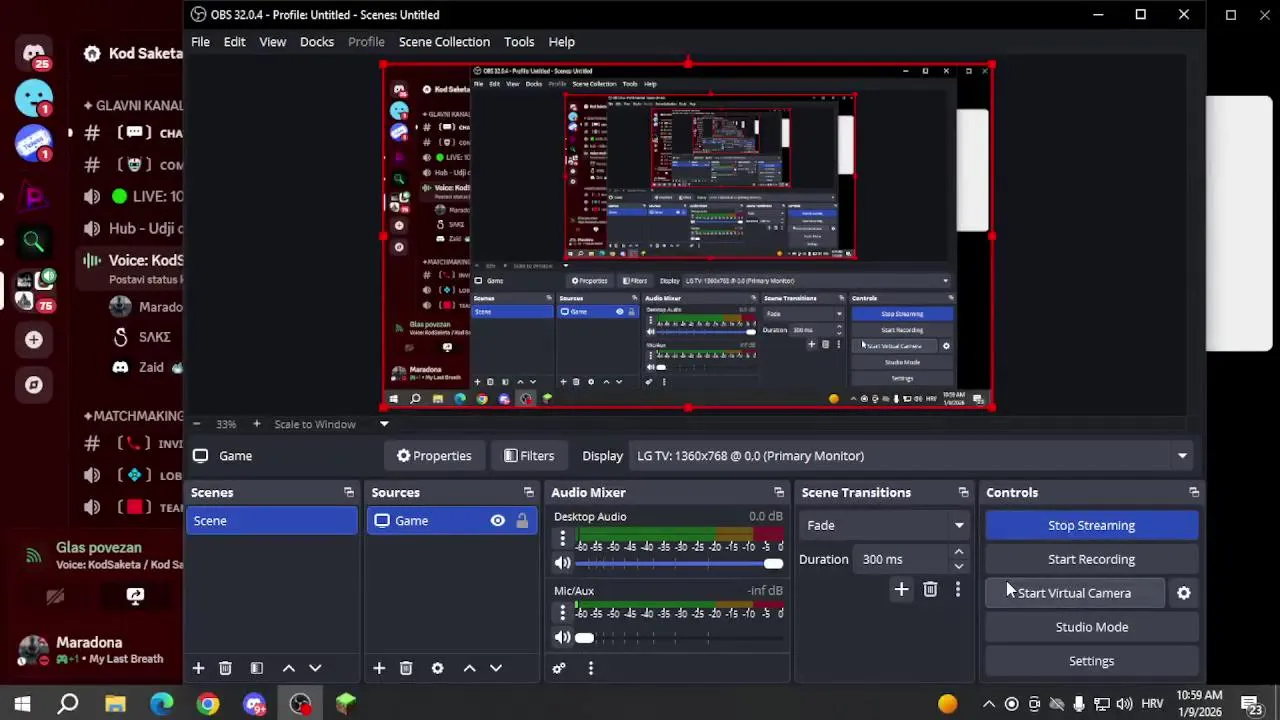Show hidden tray icons chevron

[x=988, y=704]
